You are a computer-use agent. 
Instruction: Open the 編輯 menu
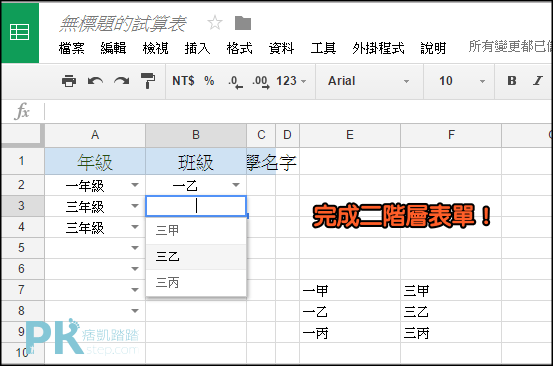113,48
